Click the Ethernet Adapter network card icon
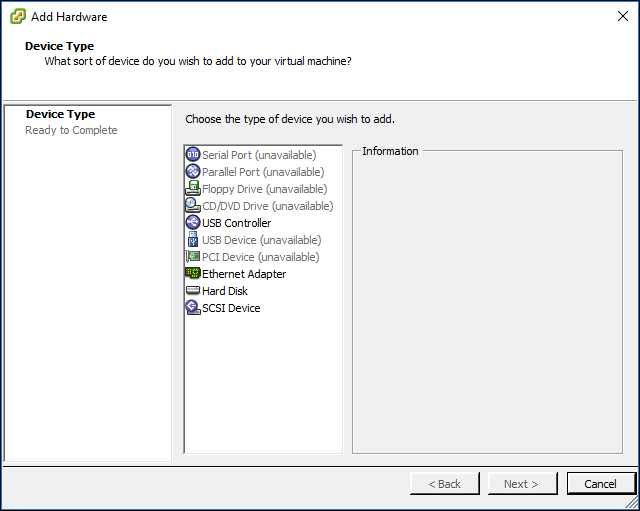 [x=193, y=273]
